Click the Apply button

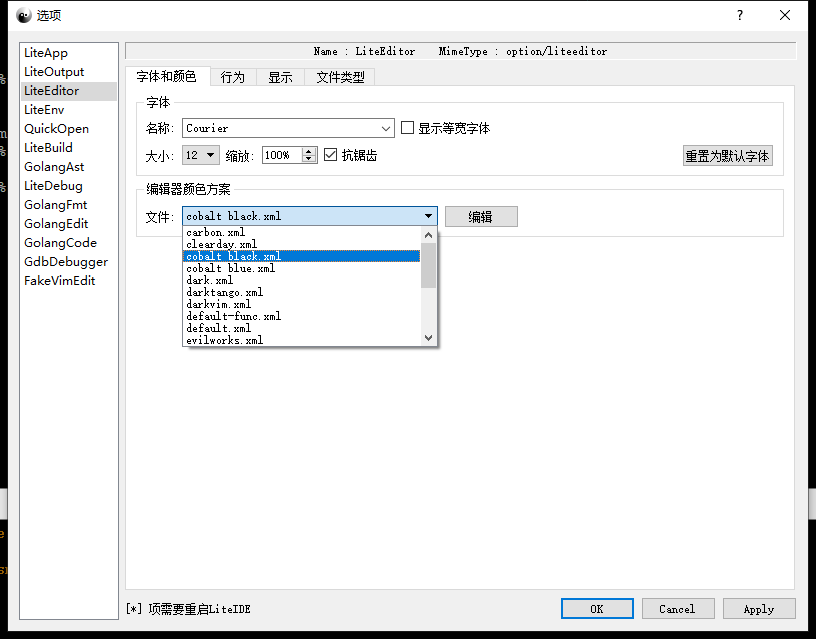click(759, 609)
